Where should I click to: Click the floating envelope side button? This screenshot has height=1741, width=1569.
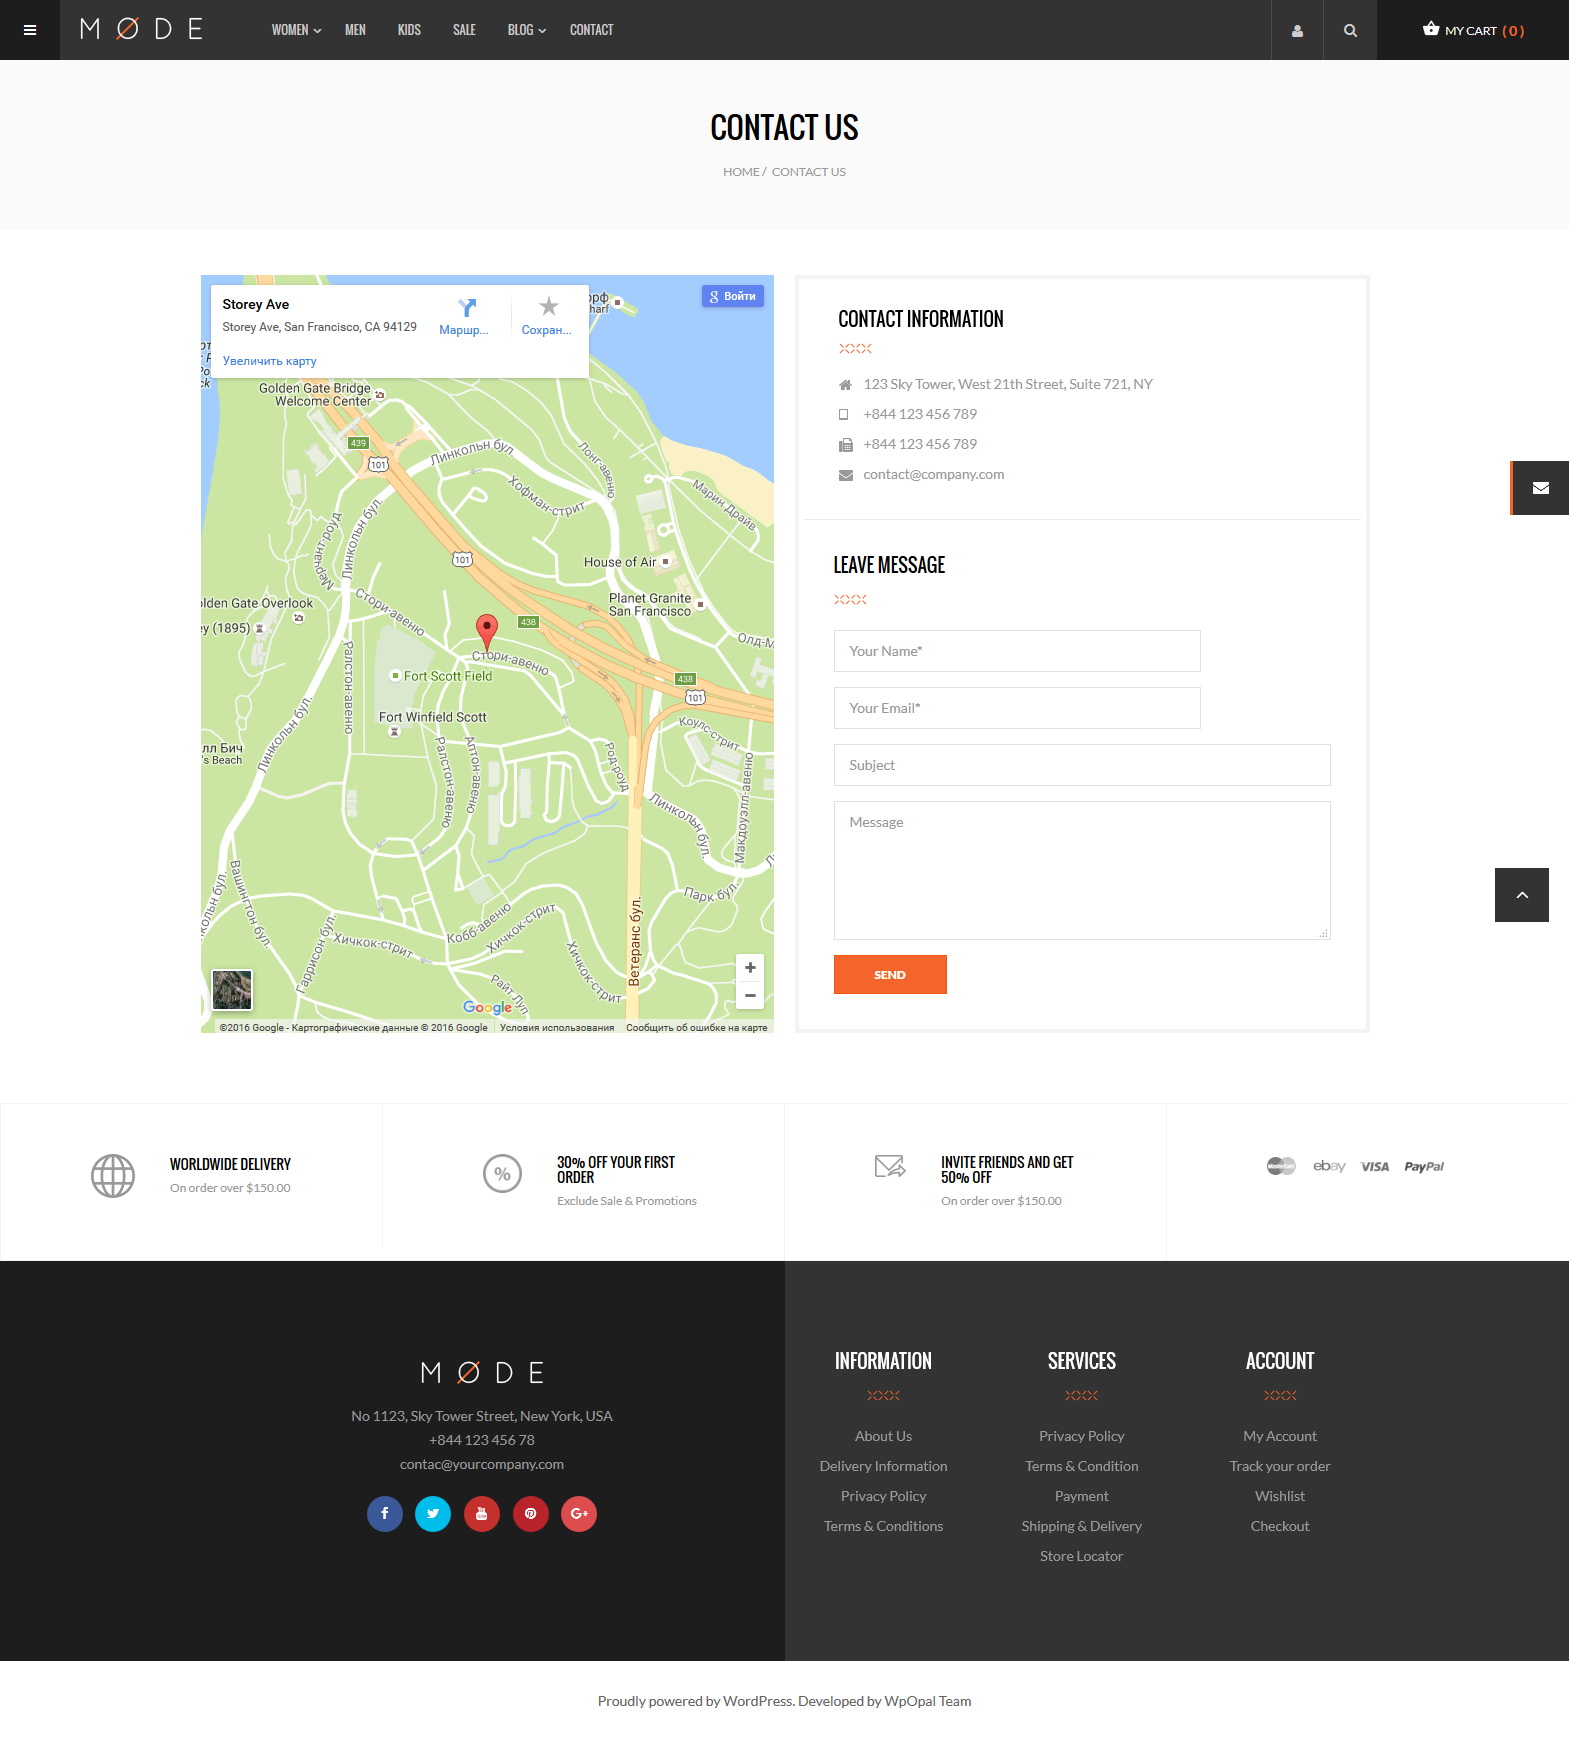(x=1540, y=488)
